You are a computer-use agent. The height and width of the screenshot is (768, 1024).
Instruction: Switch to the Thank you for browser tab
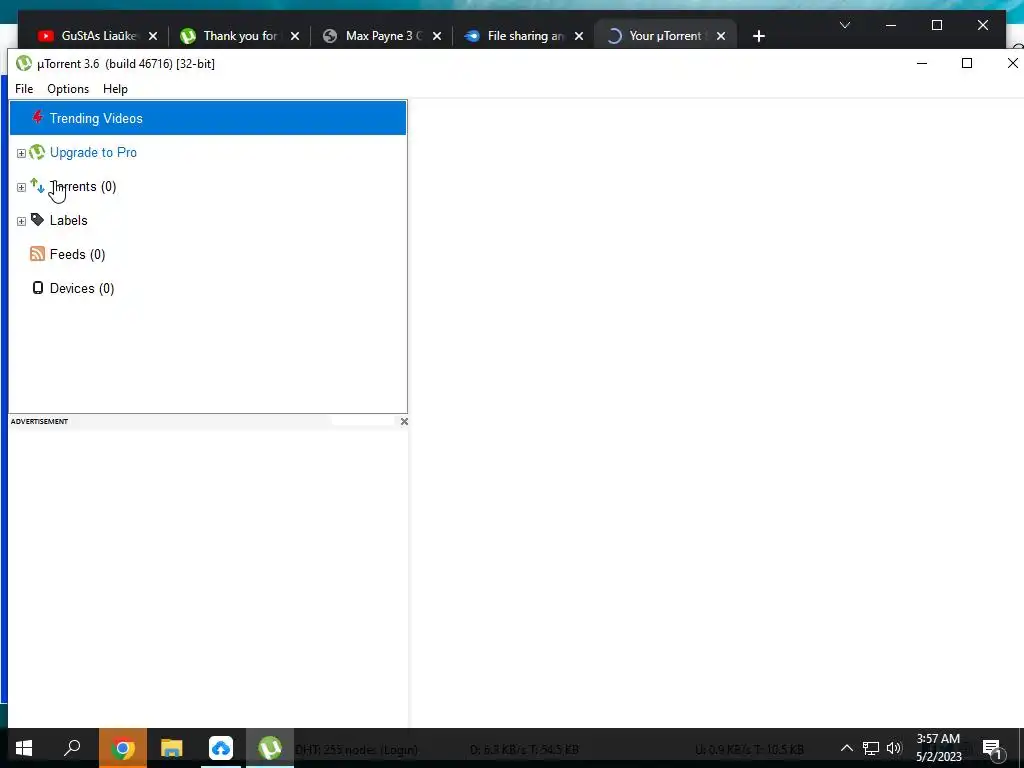(240, 36)
